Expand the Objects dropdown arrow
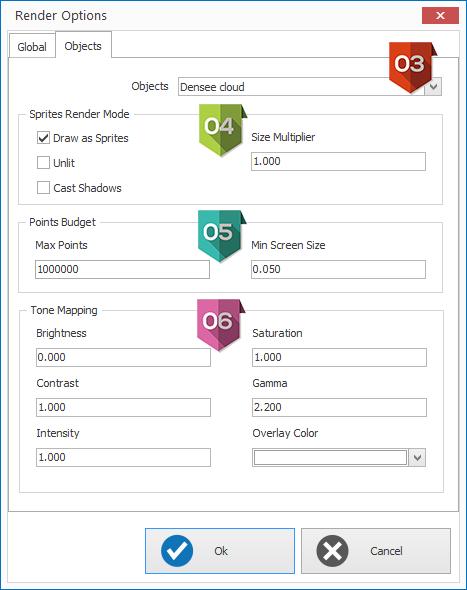The image size is (467, 590). tap(434, 87)
